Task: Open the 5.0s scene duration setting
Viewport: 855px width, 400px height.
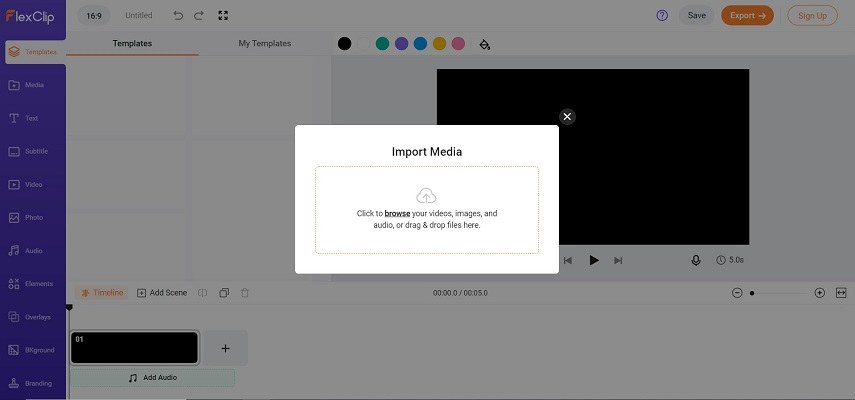Action: (730, 260)
